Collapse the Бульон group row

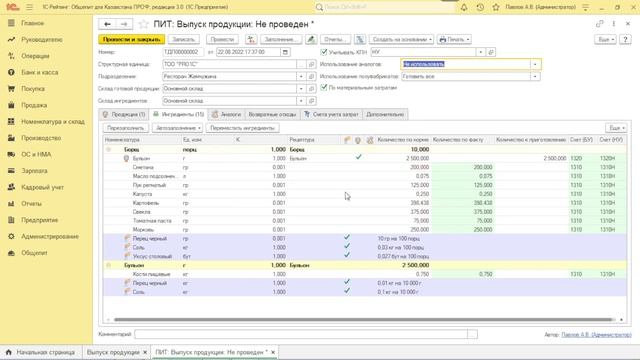pos(109,265)
